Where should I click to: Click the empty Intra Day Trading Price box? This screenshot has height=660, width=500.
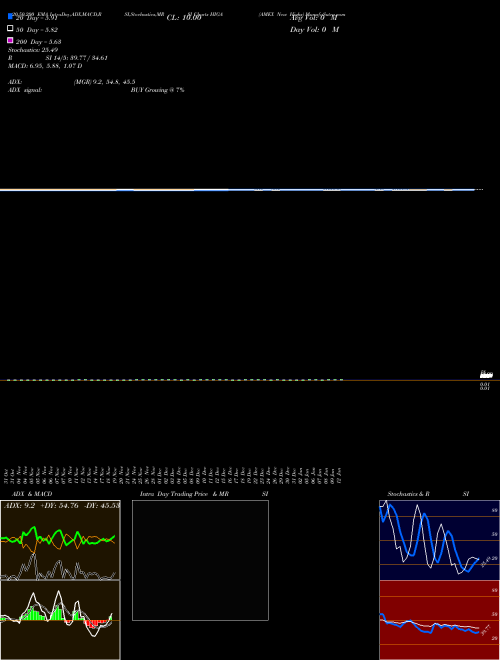200,560
